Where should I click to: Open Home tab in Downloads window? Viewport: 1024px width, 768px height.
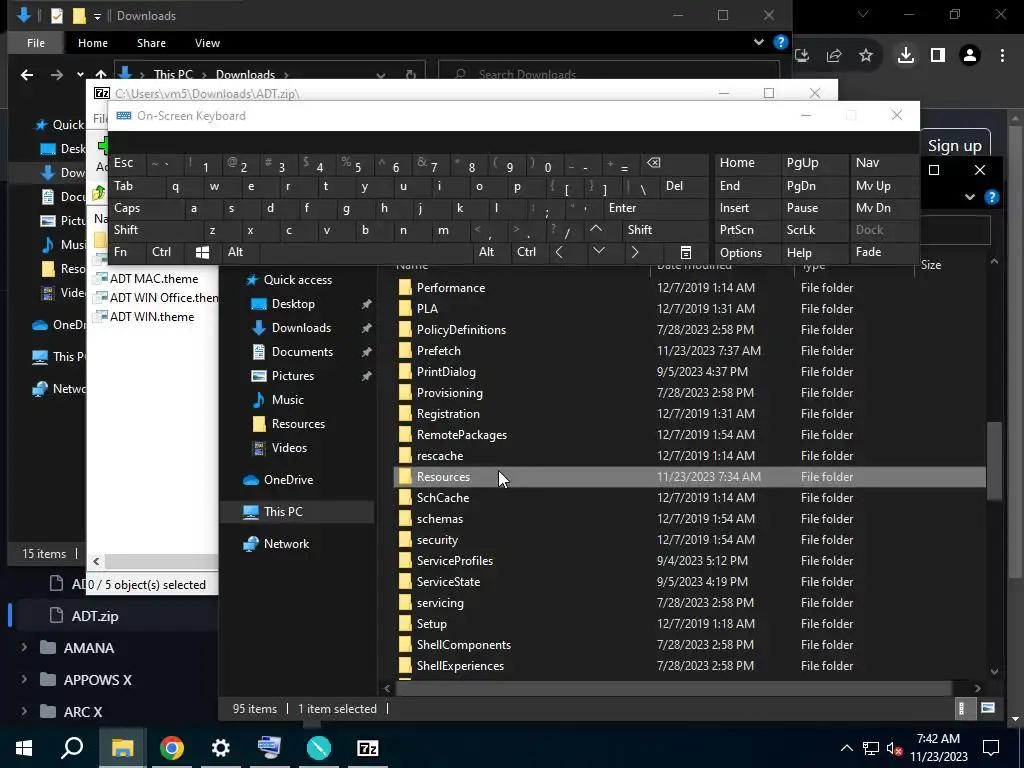[93, 43]
